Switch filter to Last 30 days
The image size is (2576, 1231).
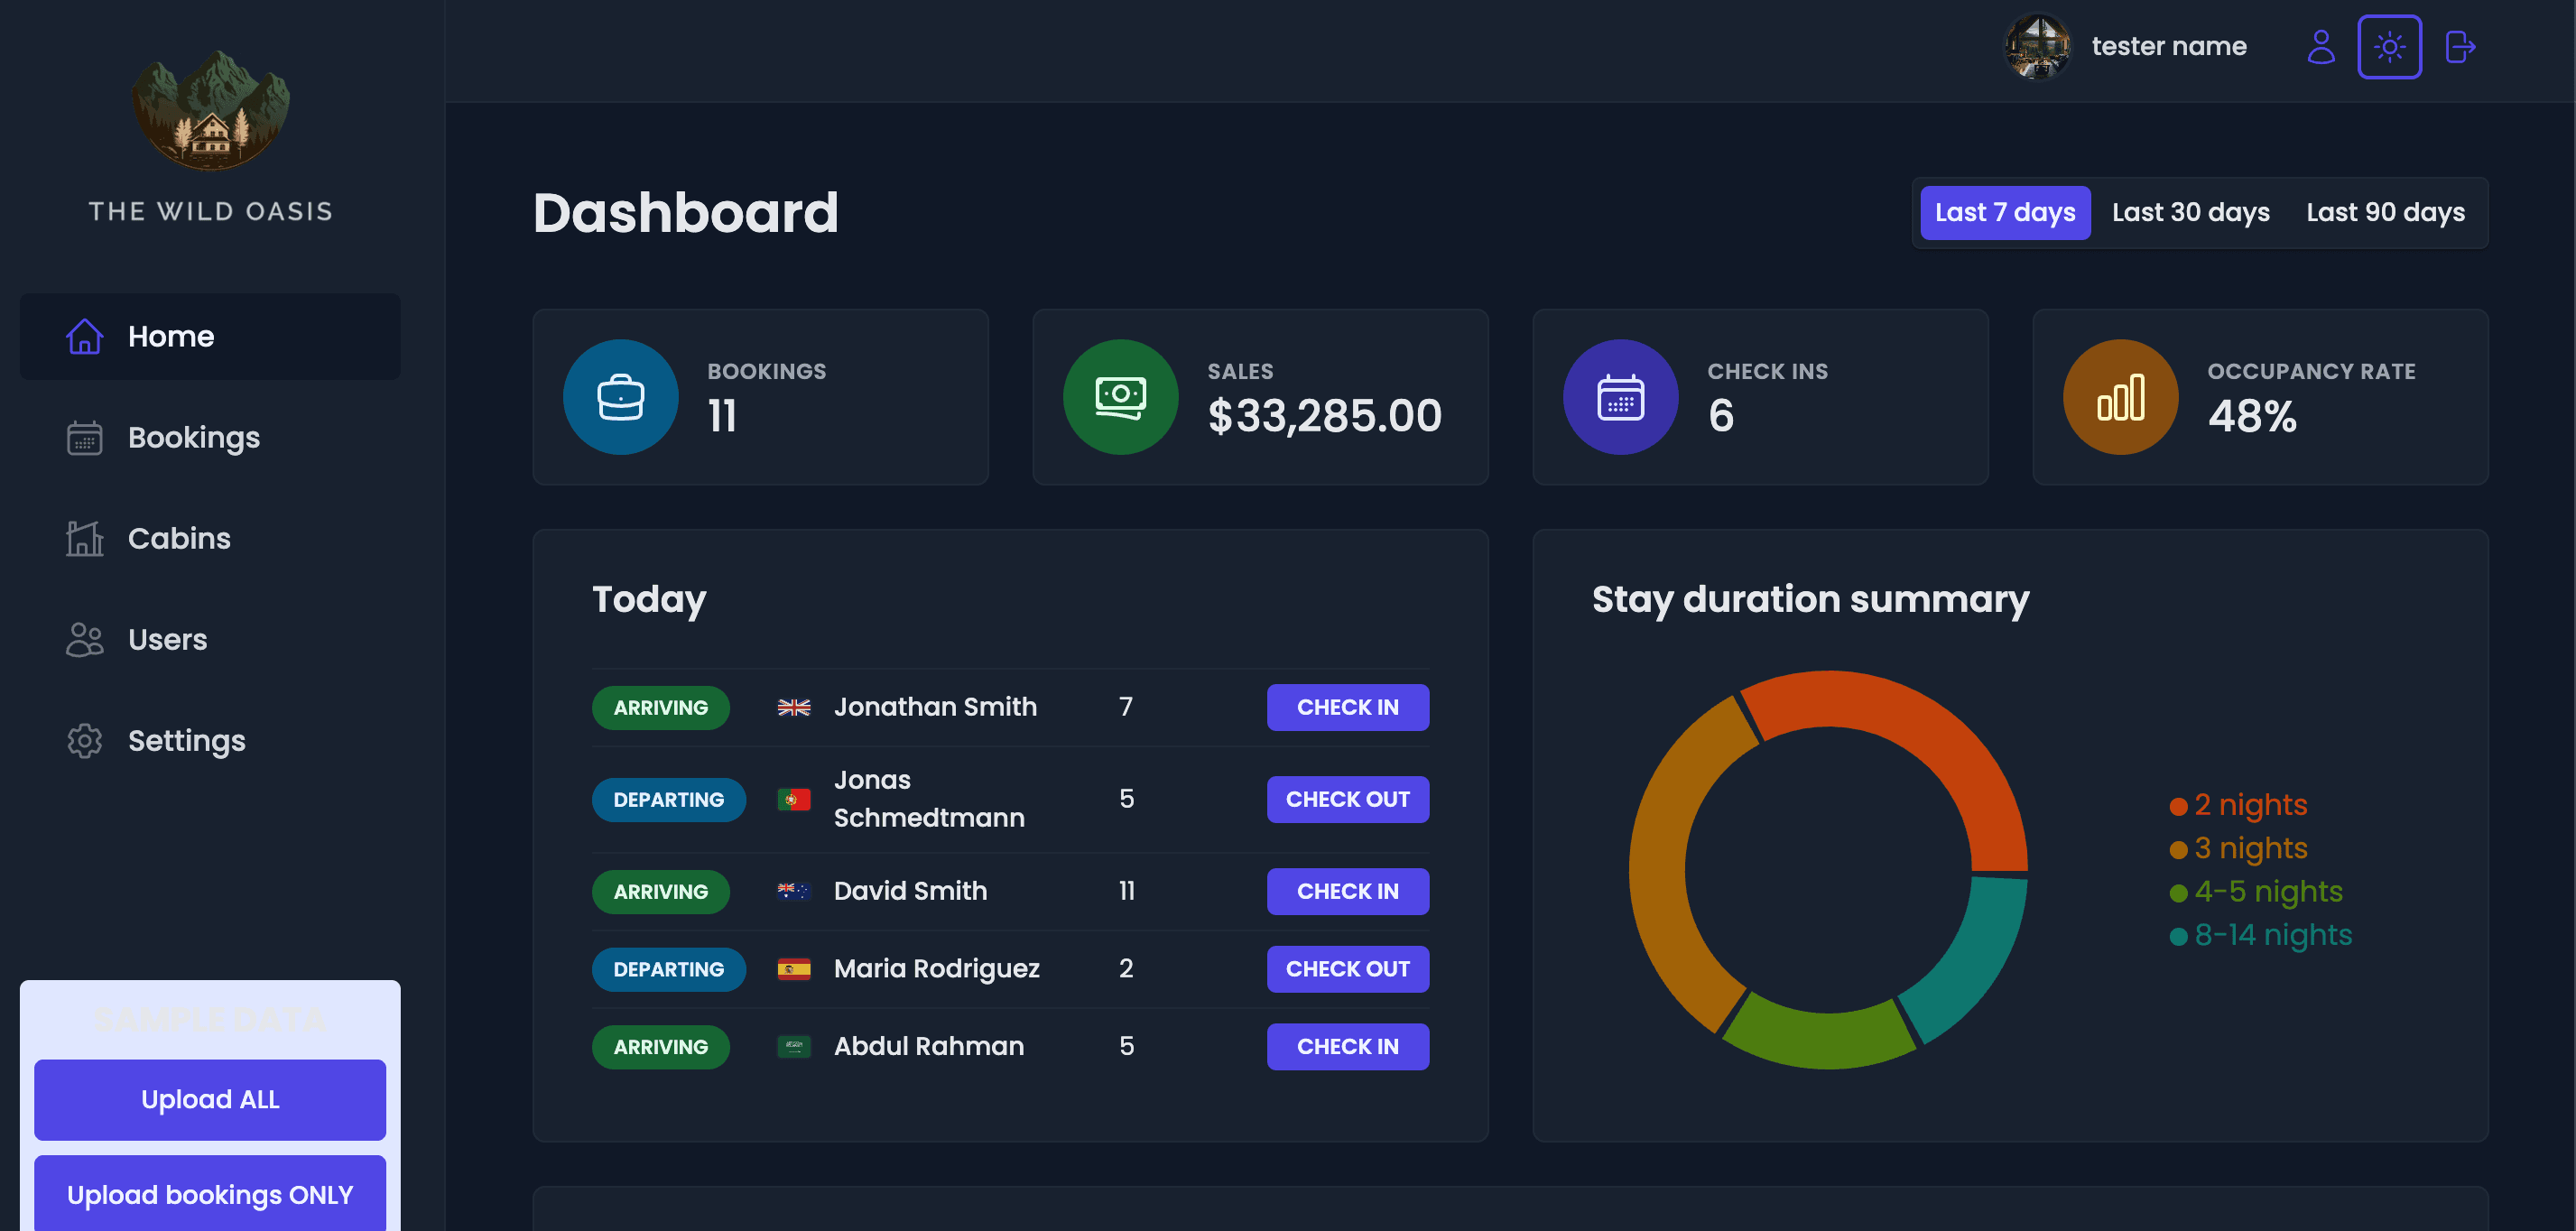2190,213
